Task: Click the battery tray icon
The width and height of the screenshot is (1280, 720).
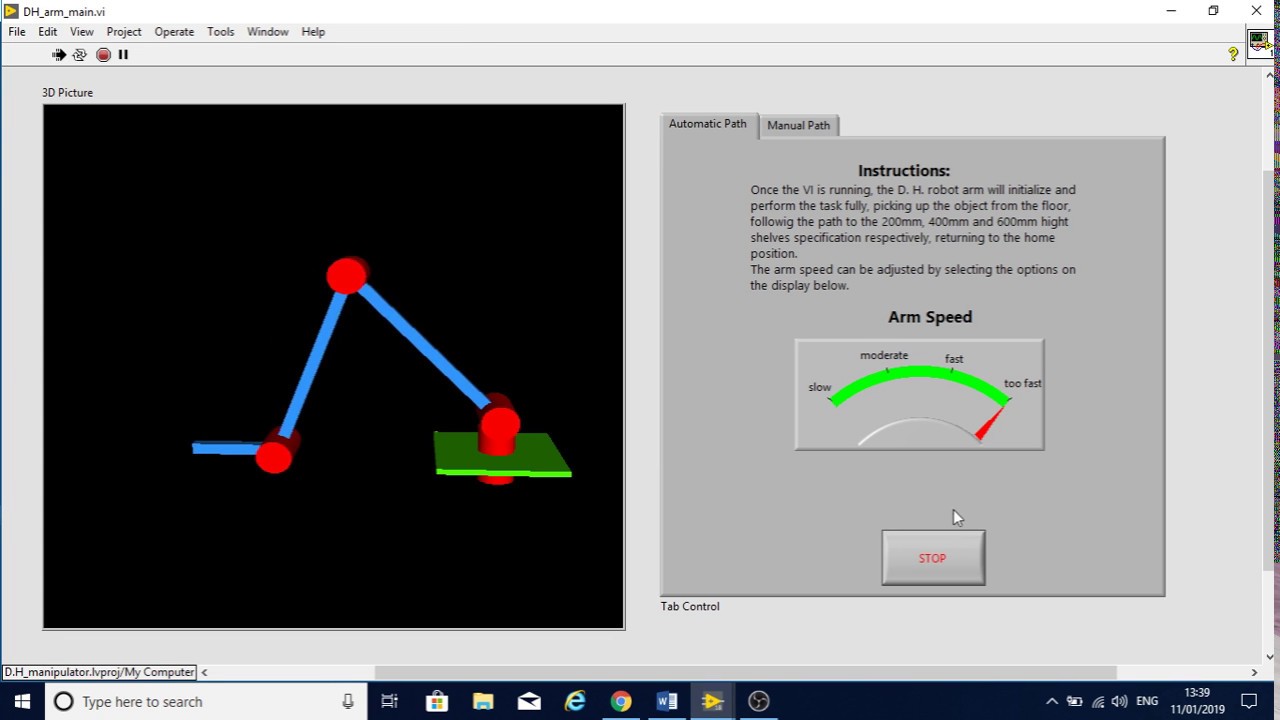Action: (x=1074, y=702)
